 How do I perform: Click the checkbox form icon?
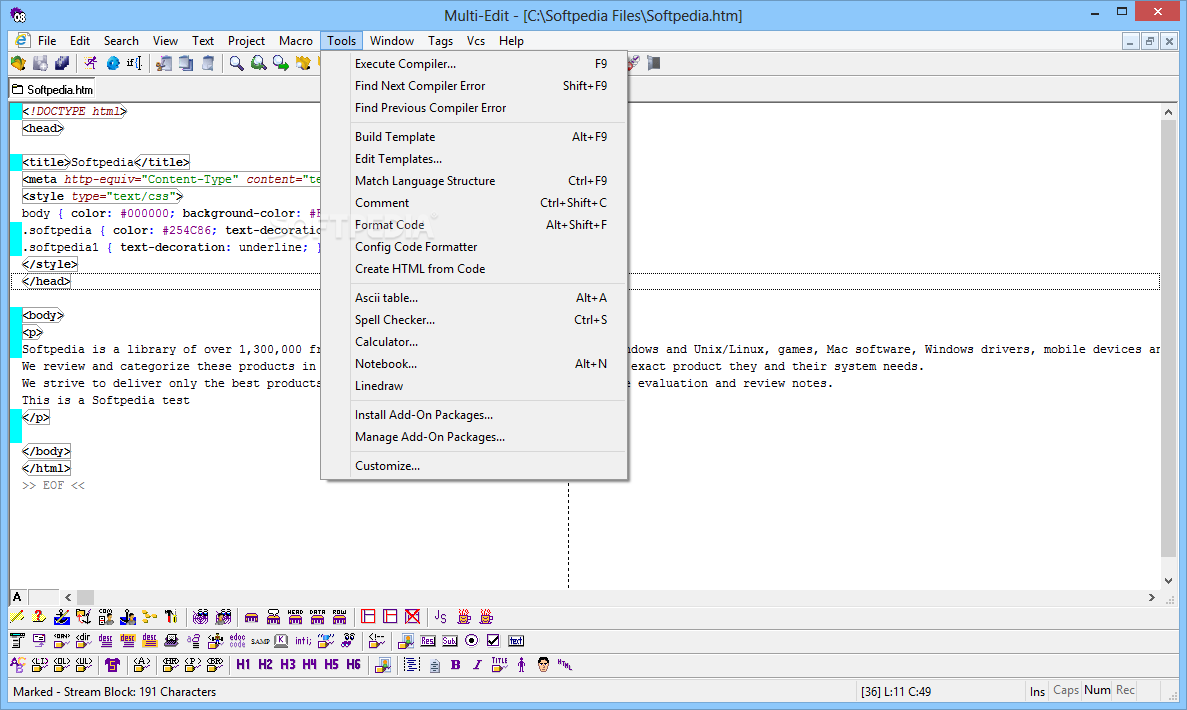(493, 641)
